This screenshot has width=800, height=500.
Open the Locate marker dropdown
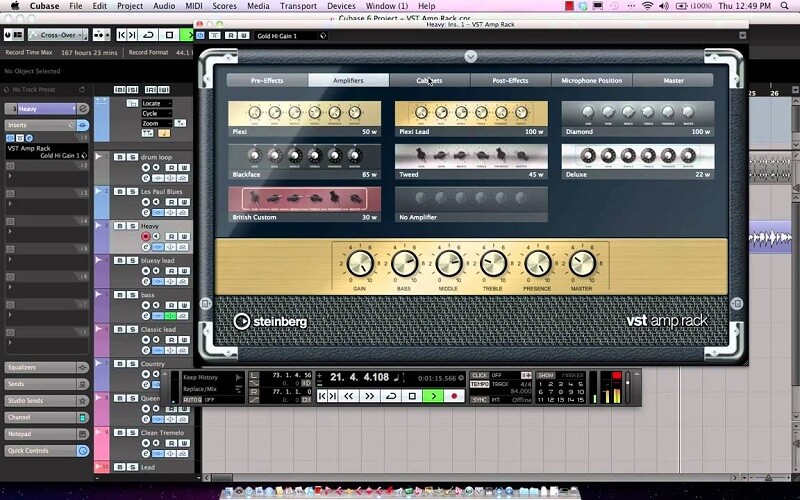[156, 103]
